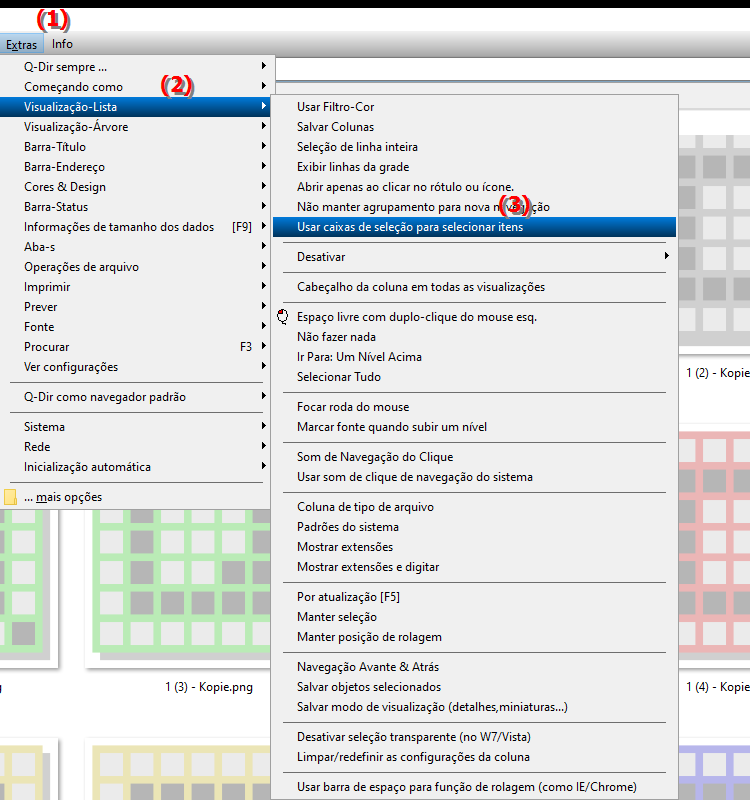750x800 pixels.
Task: Select the 'Selecionar Tudo' option
Action: (x=474, y=377)
